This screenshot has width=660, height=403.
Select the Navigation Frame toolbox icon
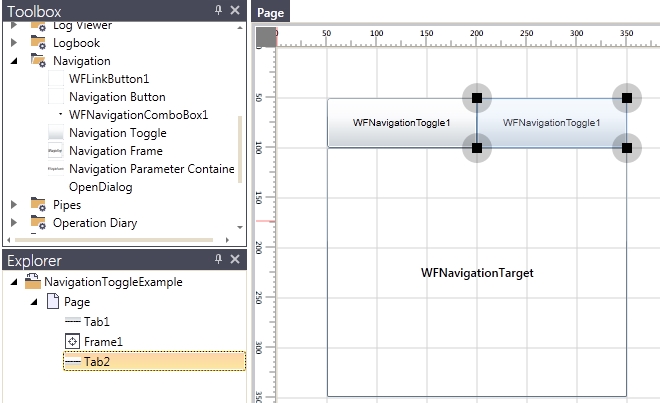click(x=55, y=151)
